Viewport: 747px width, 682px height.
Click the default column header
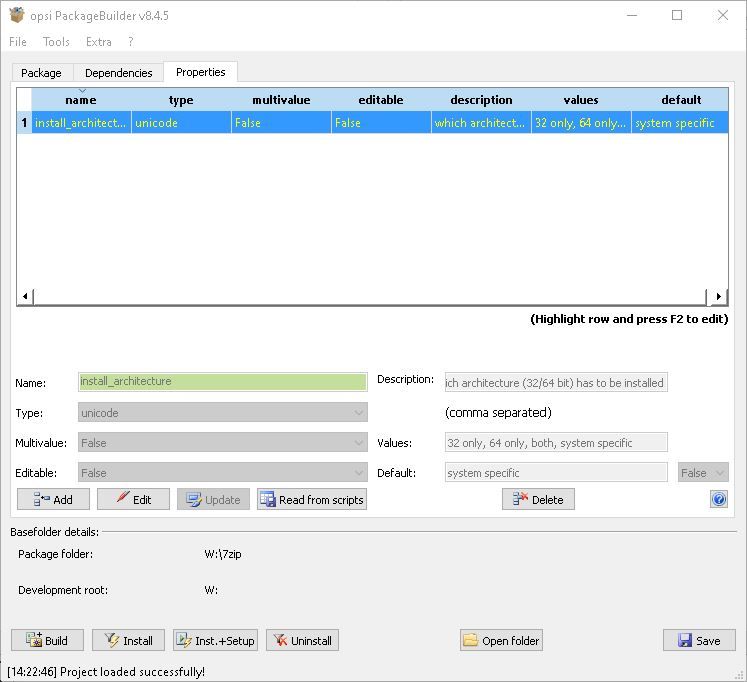coord(680,100)
